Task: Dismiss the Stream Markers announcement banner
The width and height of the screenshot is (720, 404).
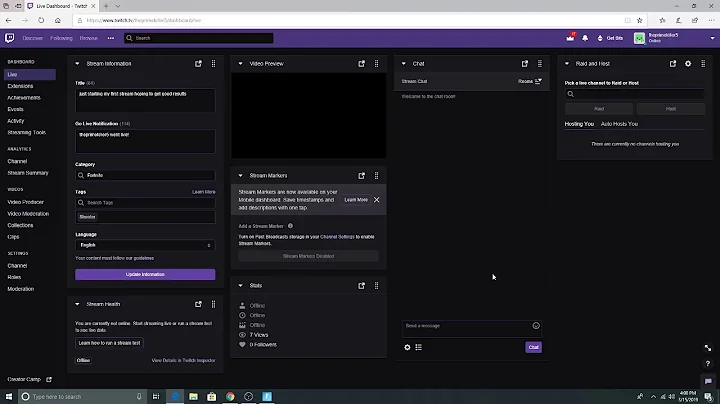Action: click(377, 200)
